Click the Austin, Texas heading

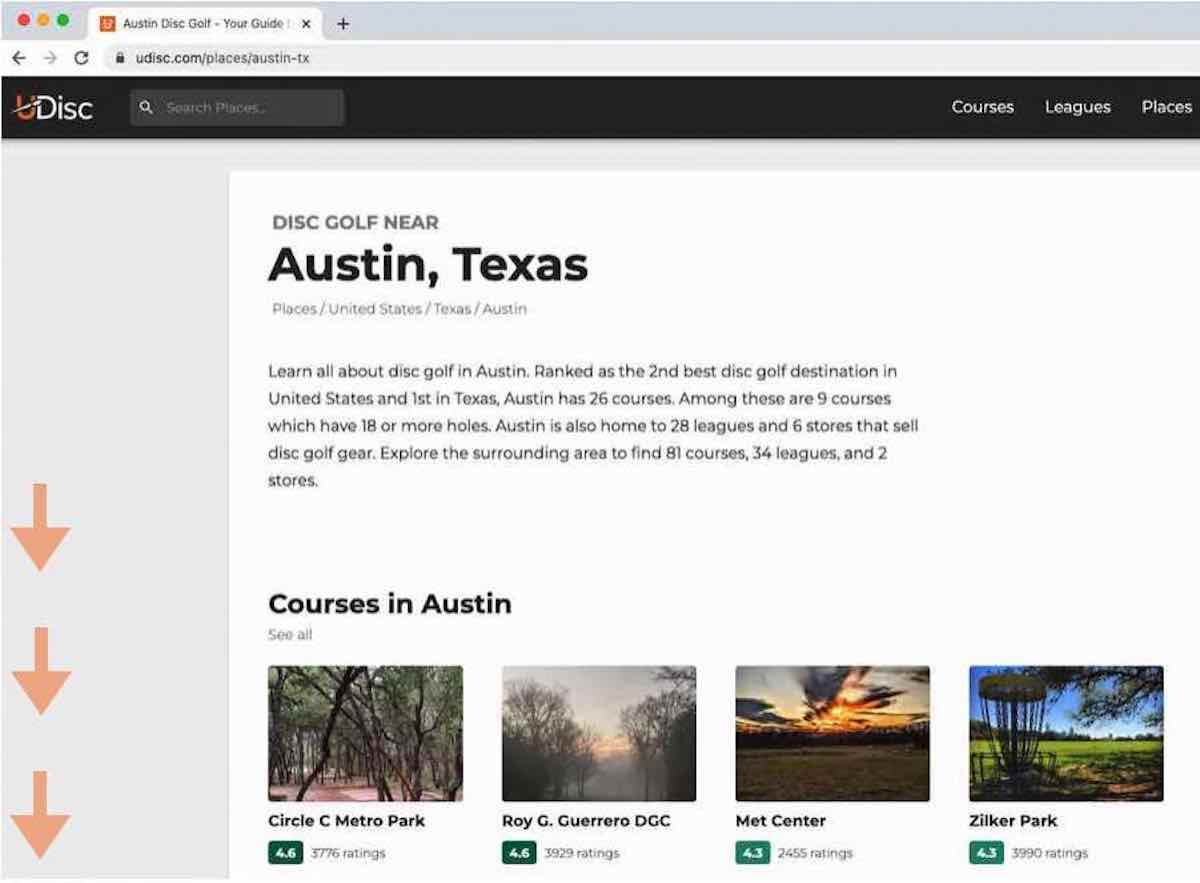coord(428,264)
